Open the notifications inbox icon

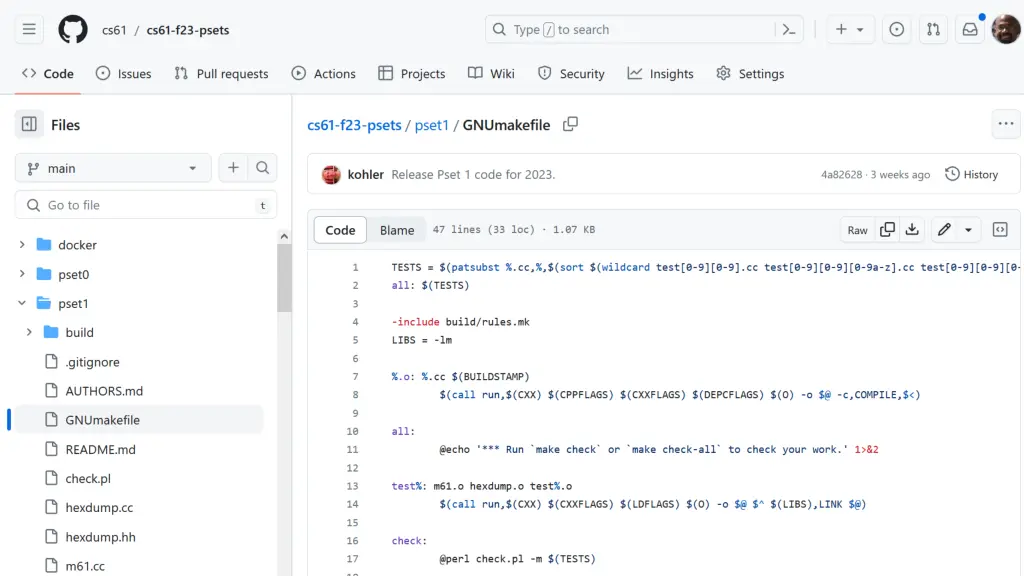pos(969,30)
